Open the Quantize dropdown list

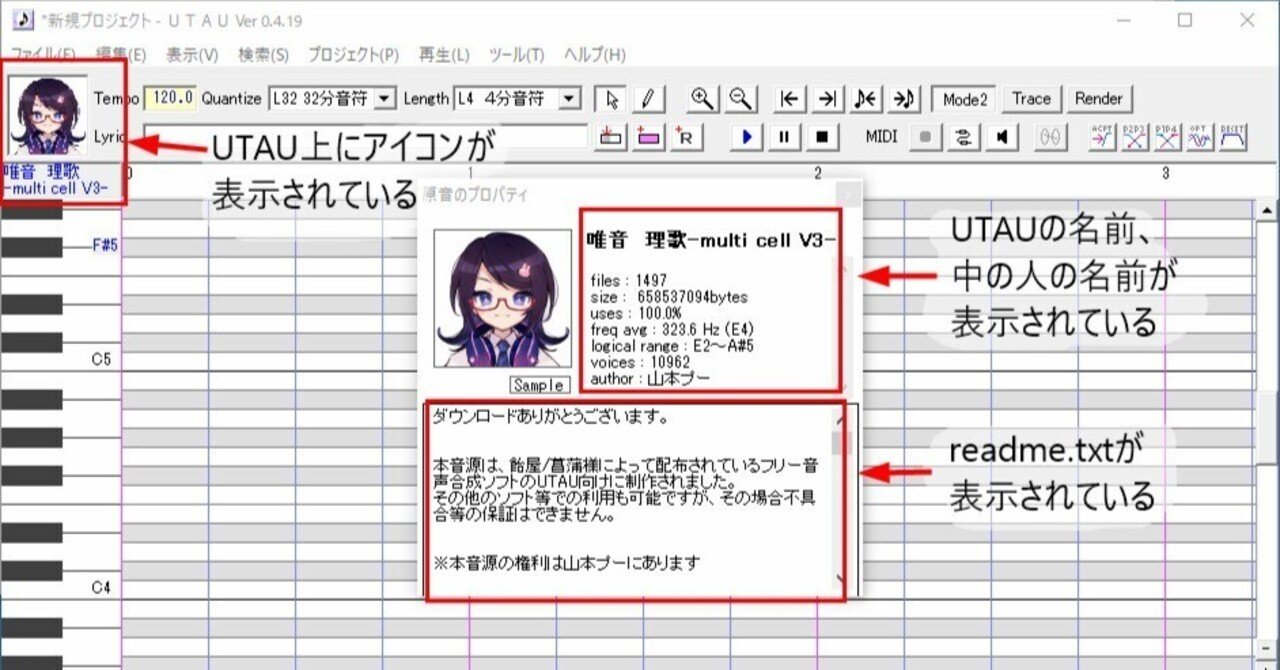click(383, 98)
